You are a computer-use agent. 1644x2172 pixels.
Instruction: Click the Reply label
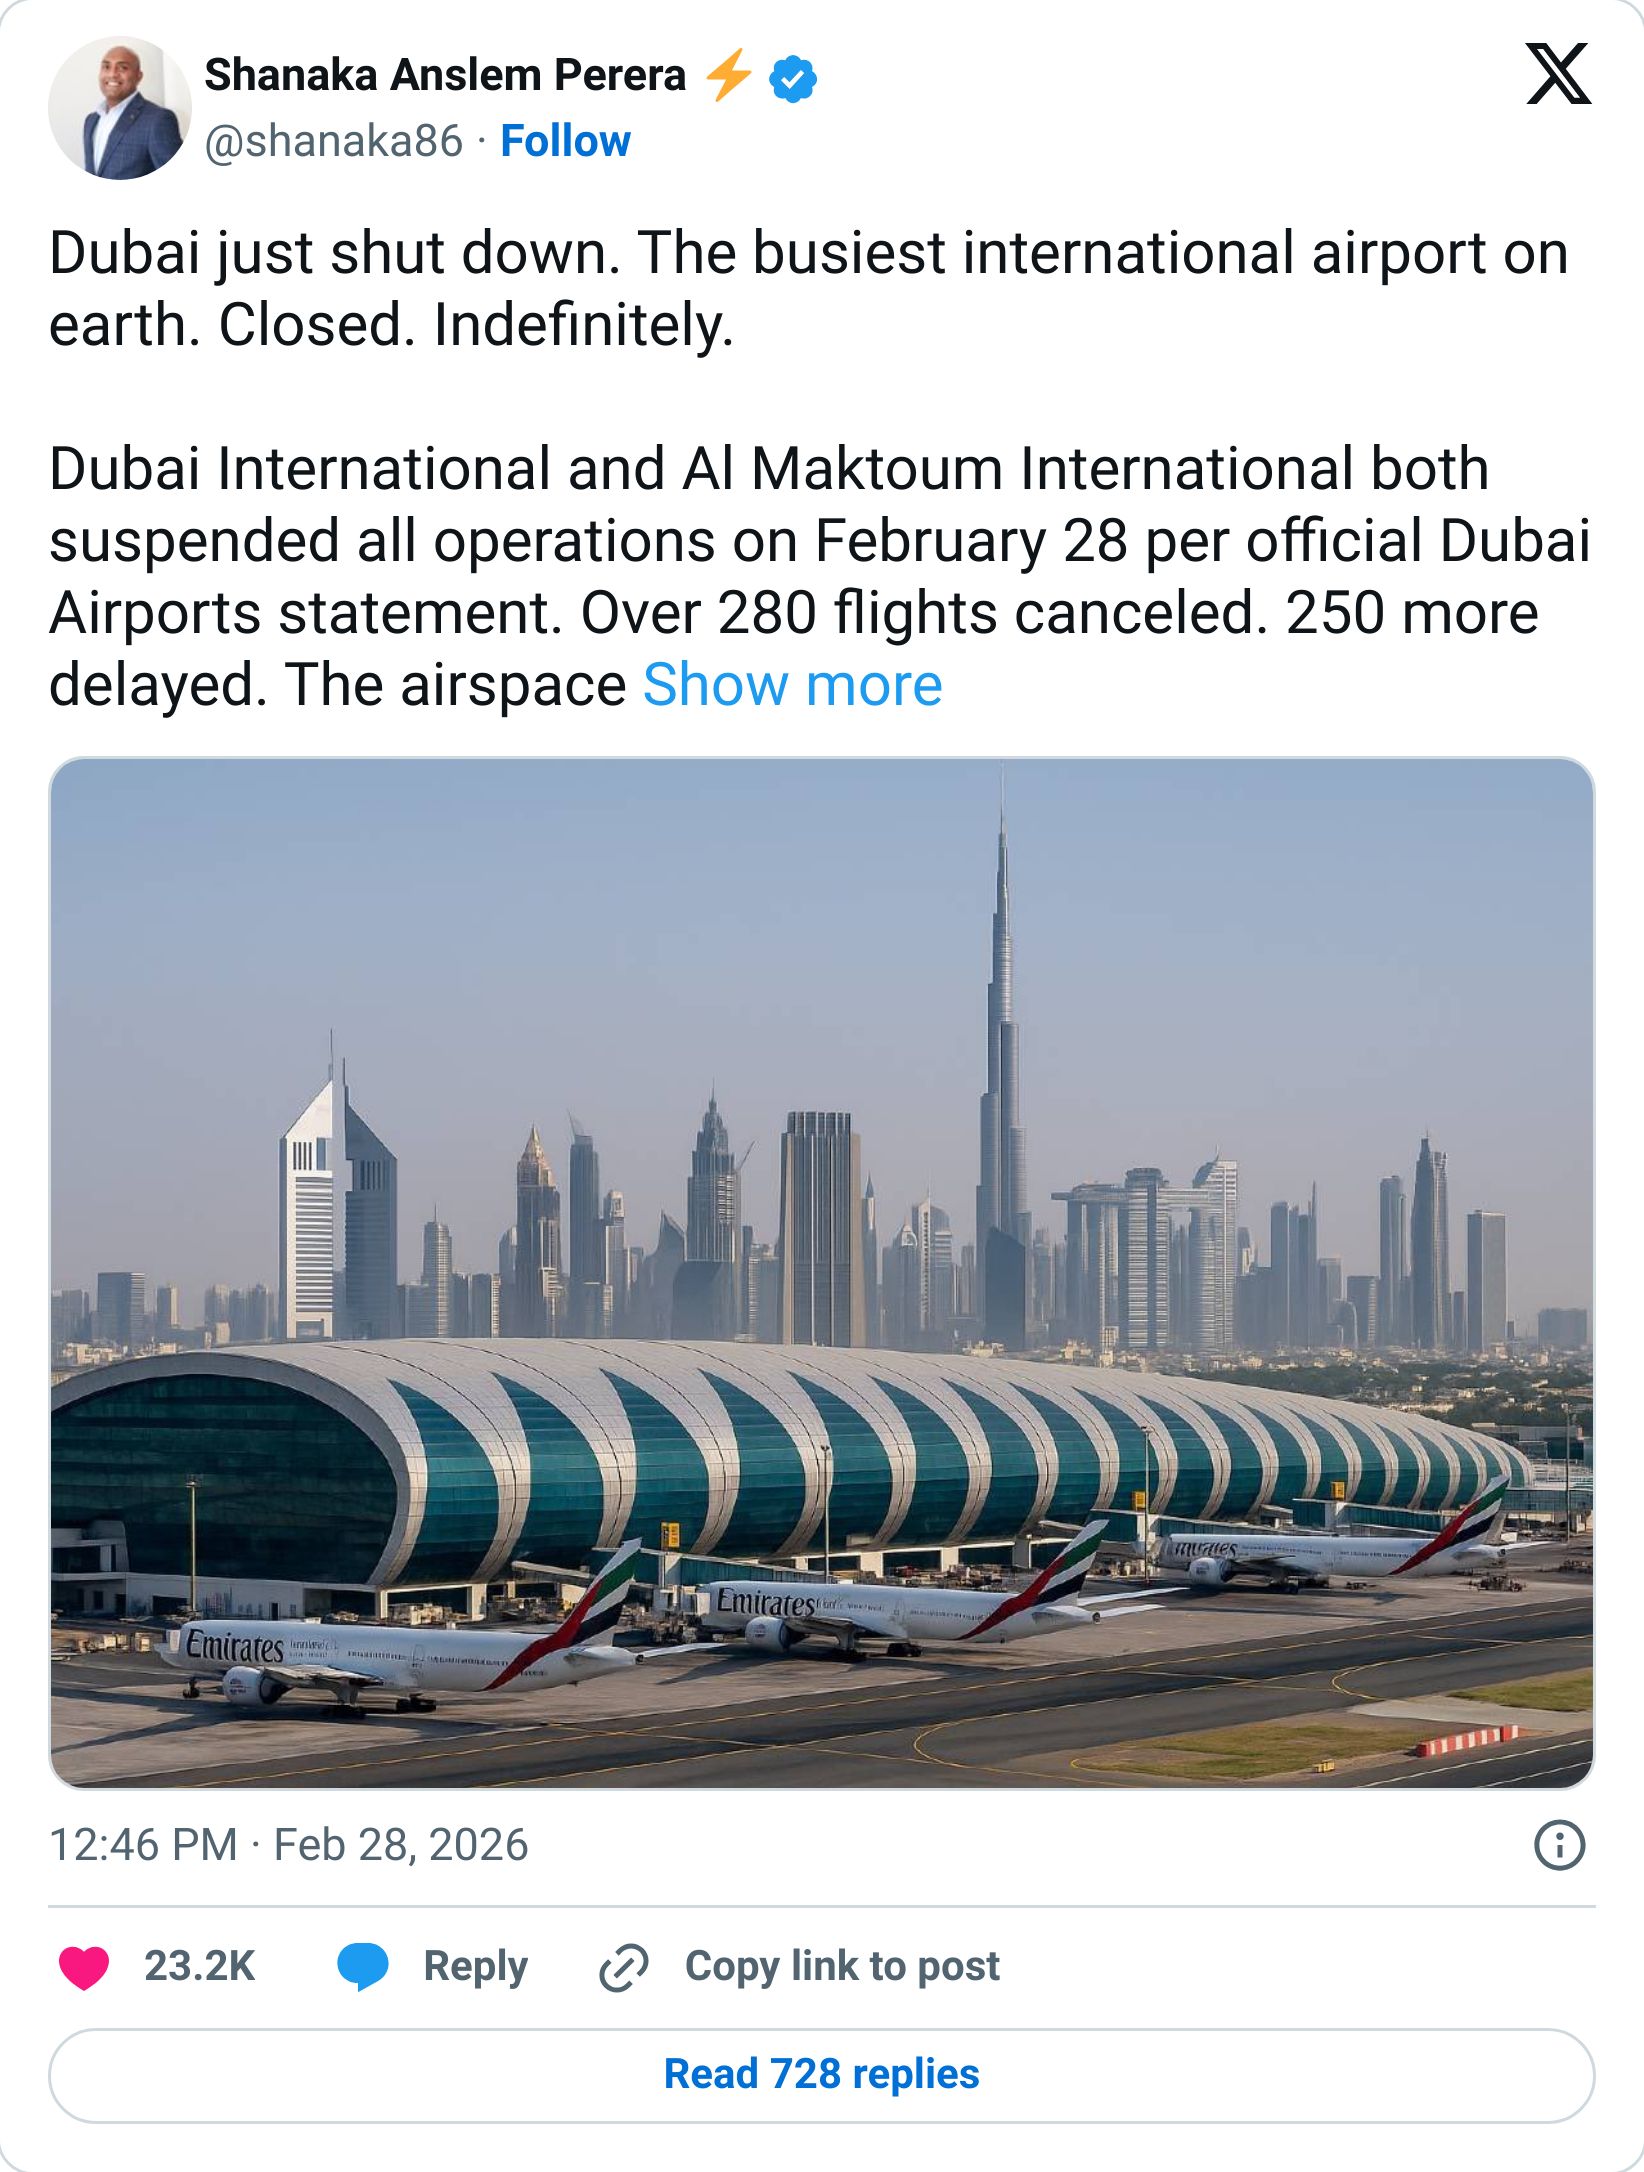coord(473,1964)
